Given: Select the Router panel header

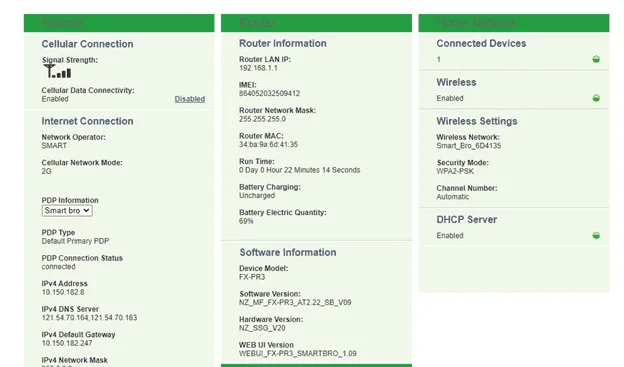Looking at the screenshot, I should pyautogui.click(x=316, y=23).
